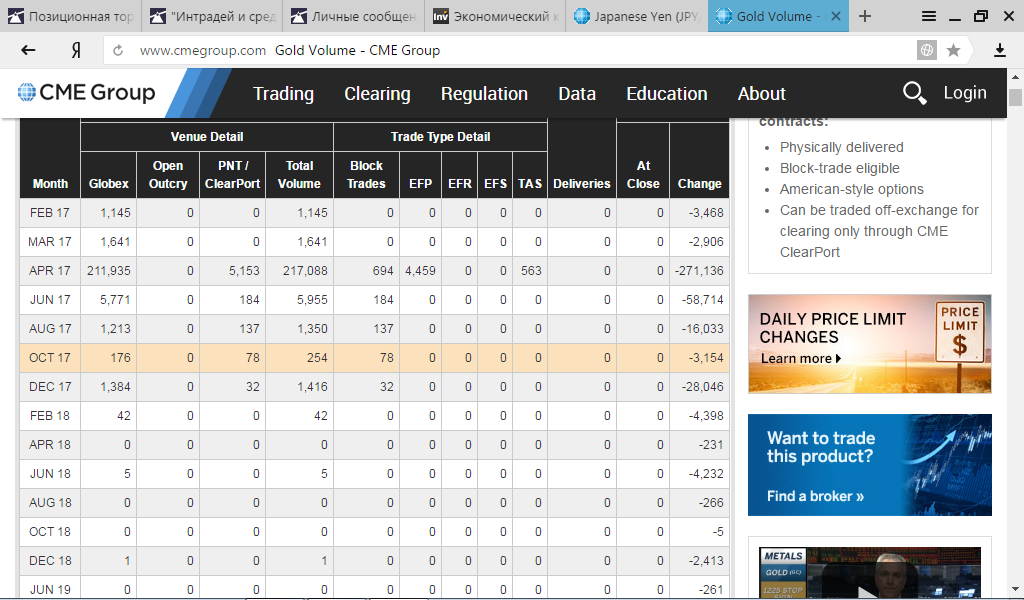Switch to the Japanese Yen tab
This screenshot has height=600, width=1024.
(x=637, y=16)
